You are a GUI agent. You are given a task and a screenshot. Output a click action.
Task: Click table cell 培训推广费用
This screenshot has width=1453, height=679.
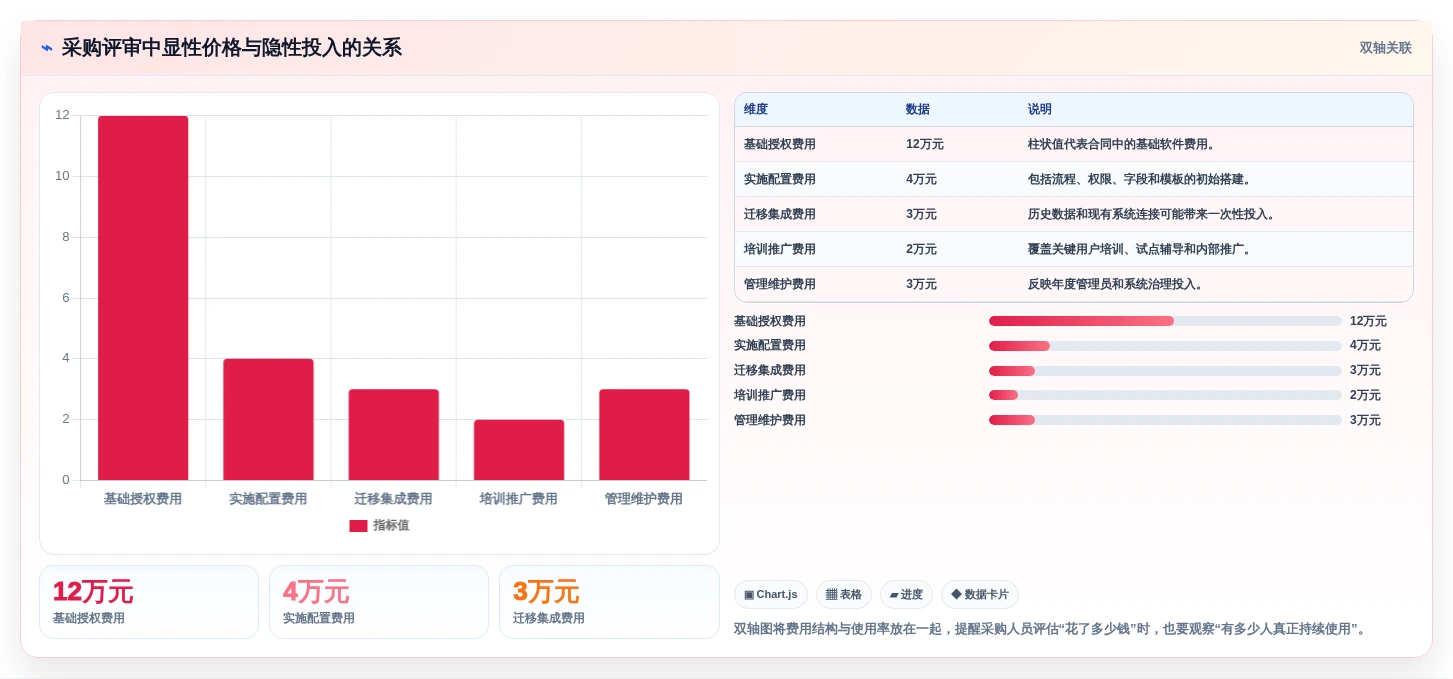[780, 250]
